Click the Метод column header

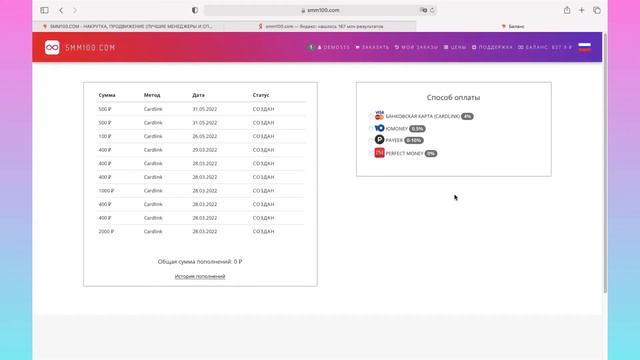[152, 95]
